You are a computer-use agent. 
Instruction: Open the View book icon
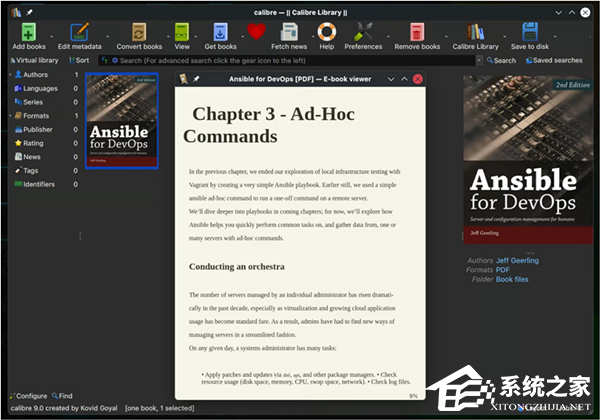(x=182, y=32)
